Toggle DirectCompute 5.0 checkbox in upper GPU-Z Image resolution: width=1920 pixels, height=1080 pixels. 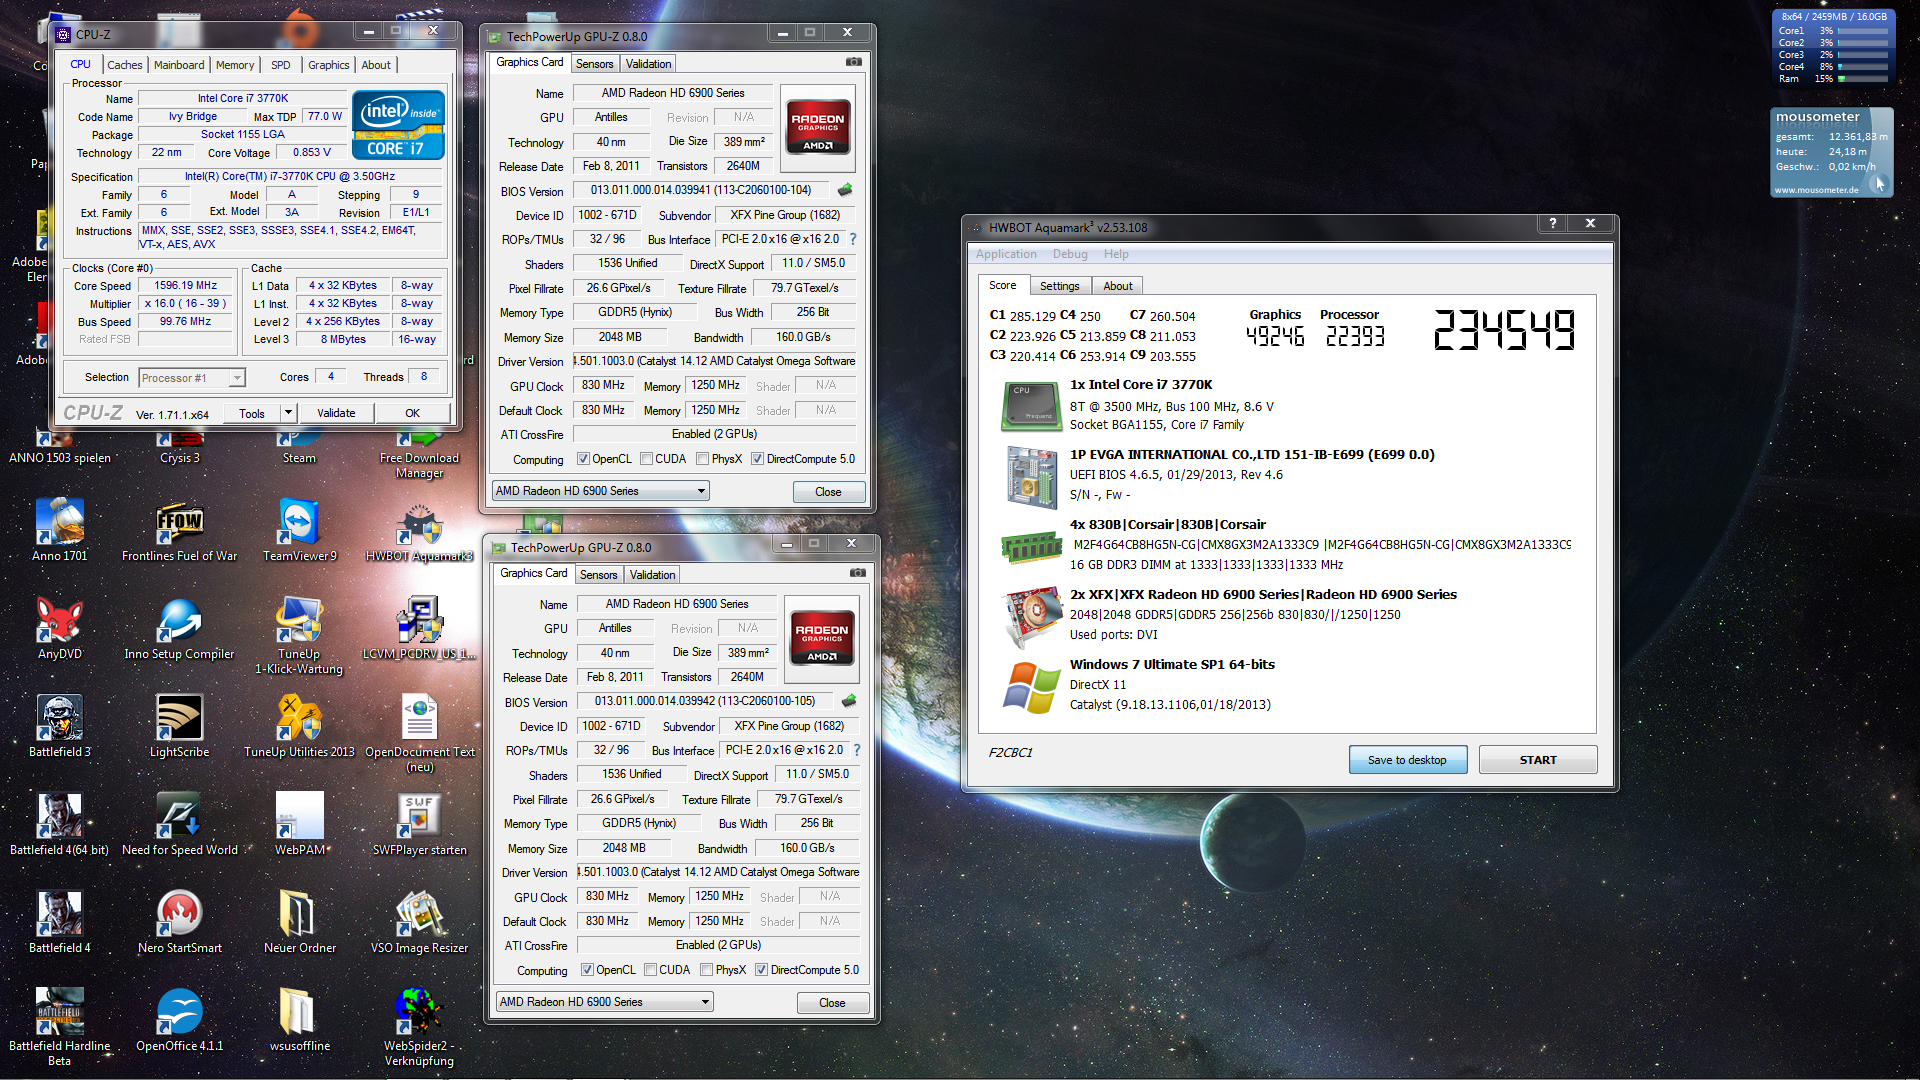pos(758,459)
